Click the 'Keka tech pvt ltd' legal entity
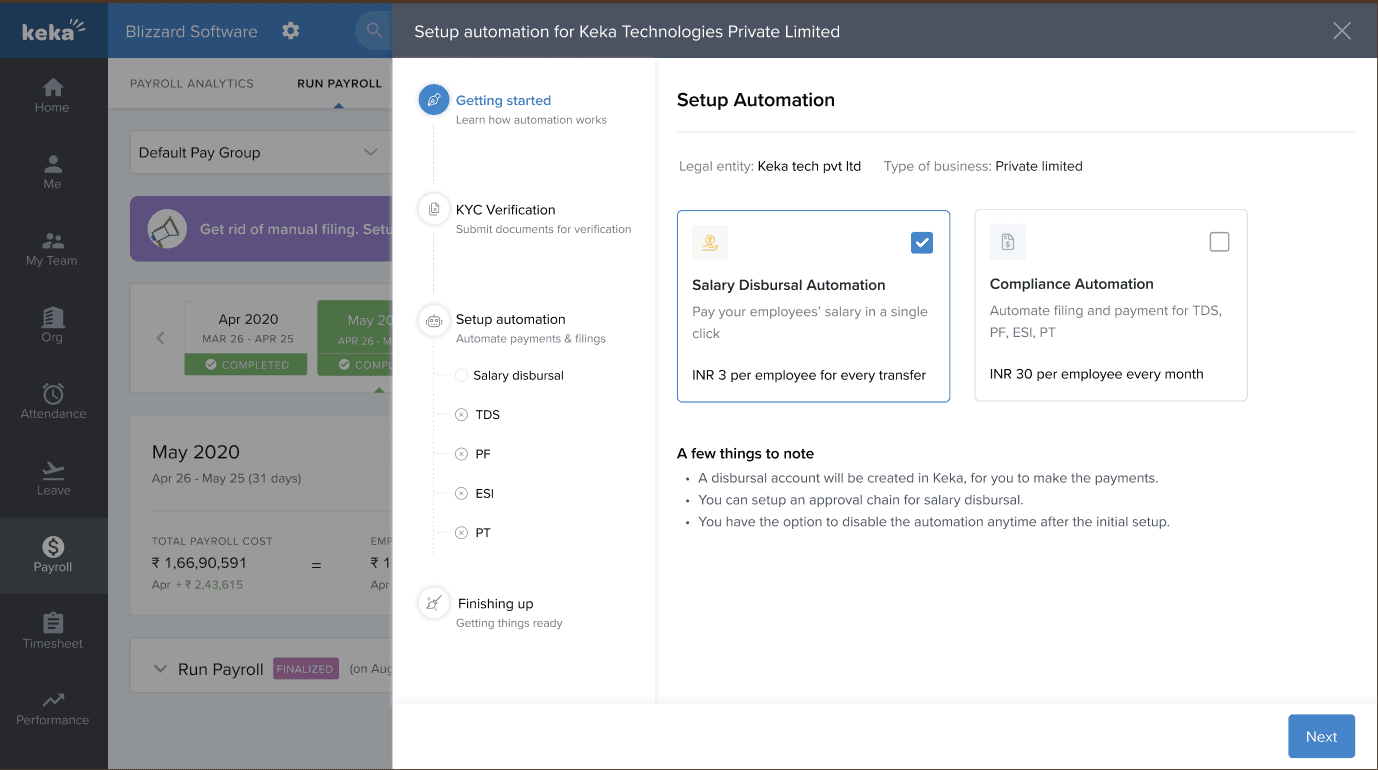The image size is (1378, 770). point(809,166)
